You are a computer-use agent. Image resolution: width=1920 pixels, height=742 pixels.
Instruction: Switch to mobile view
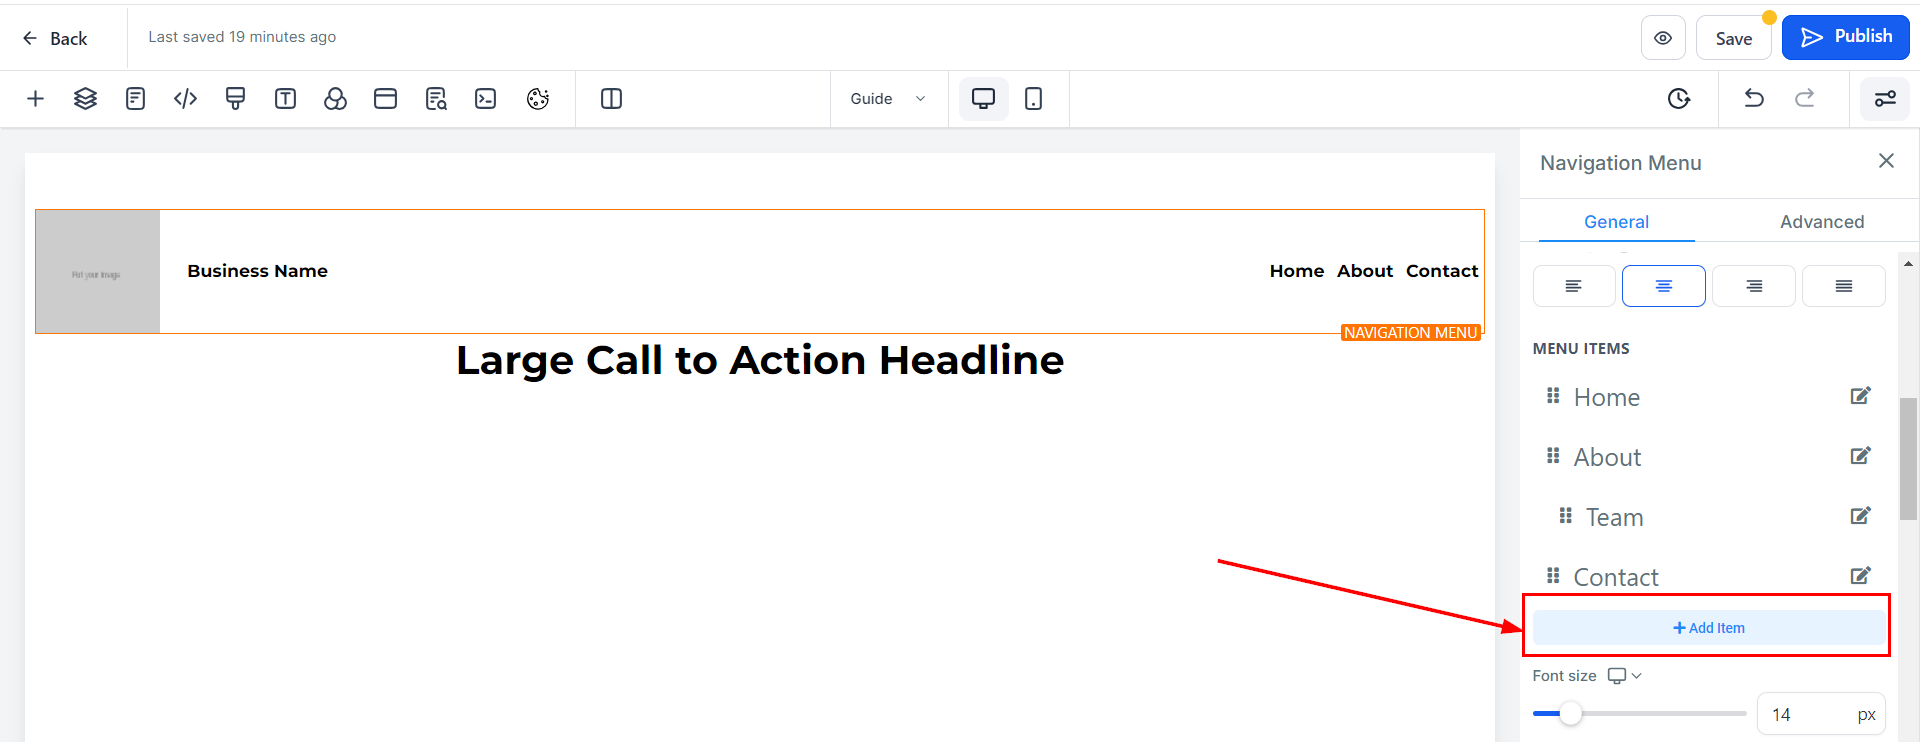click(x=1034, y=99)
